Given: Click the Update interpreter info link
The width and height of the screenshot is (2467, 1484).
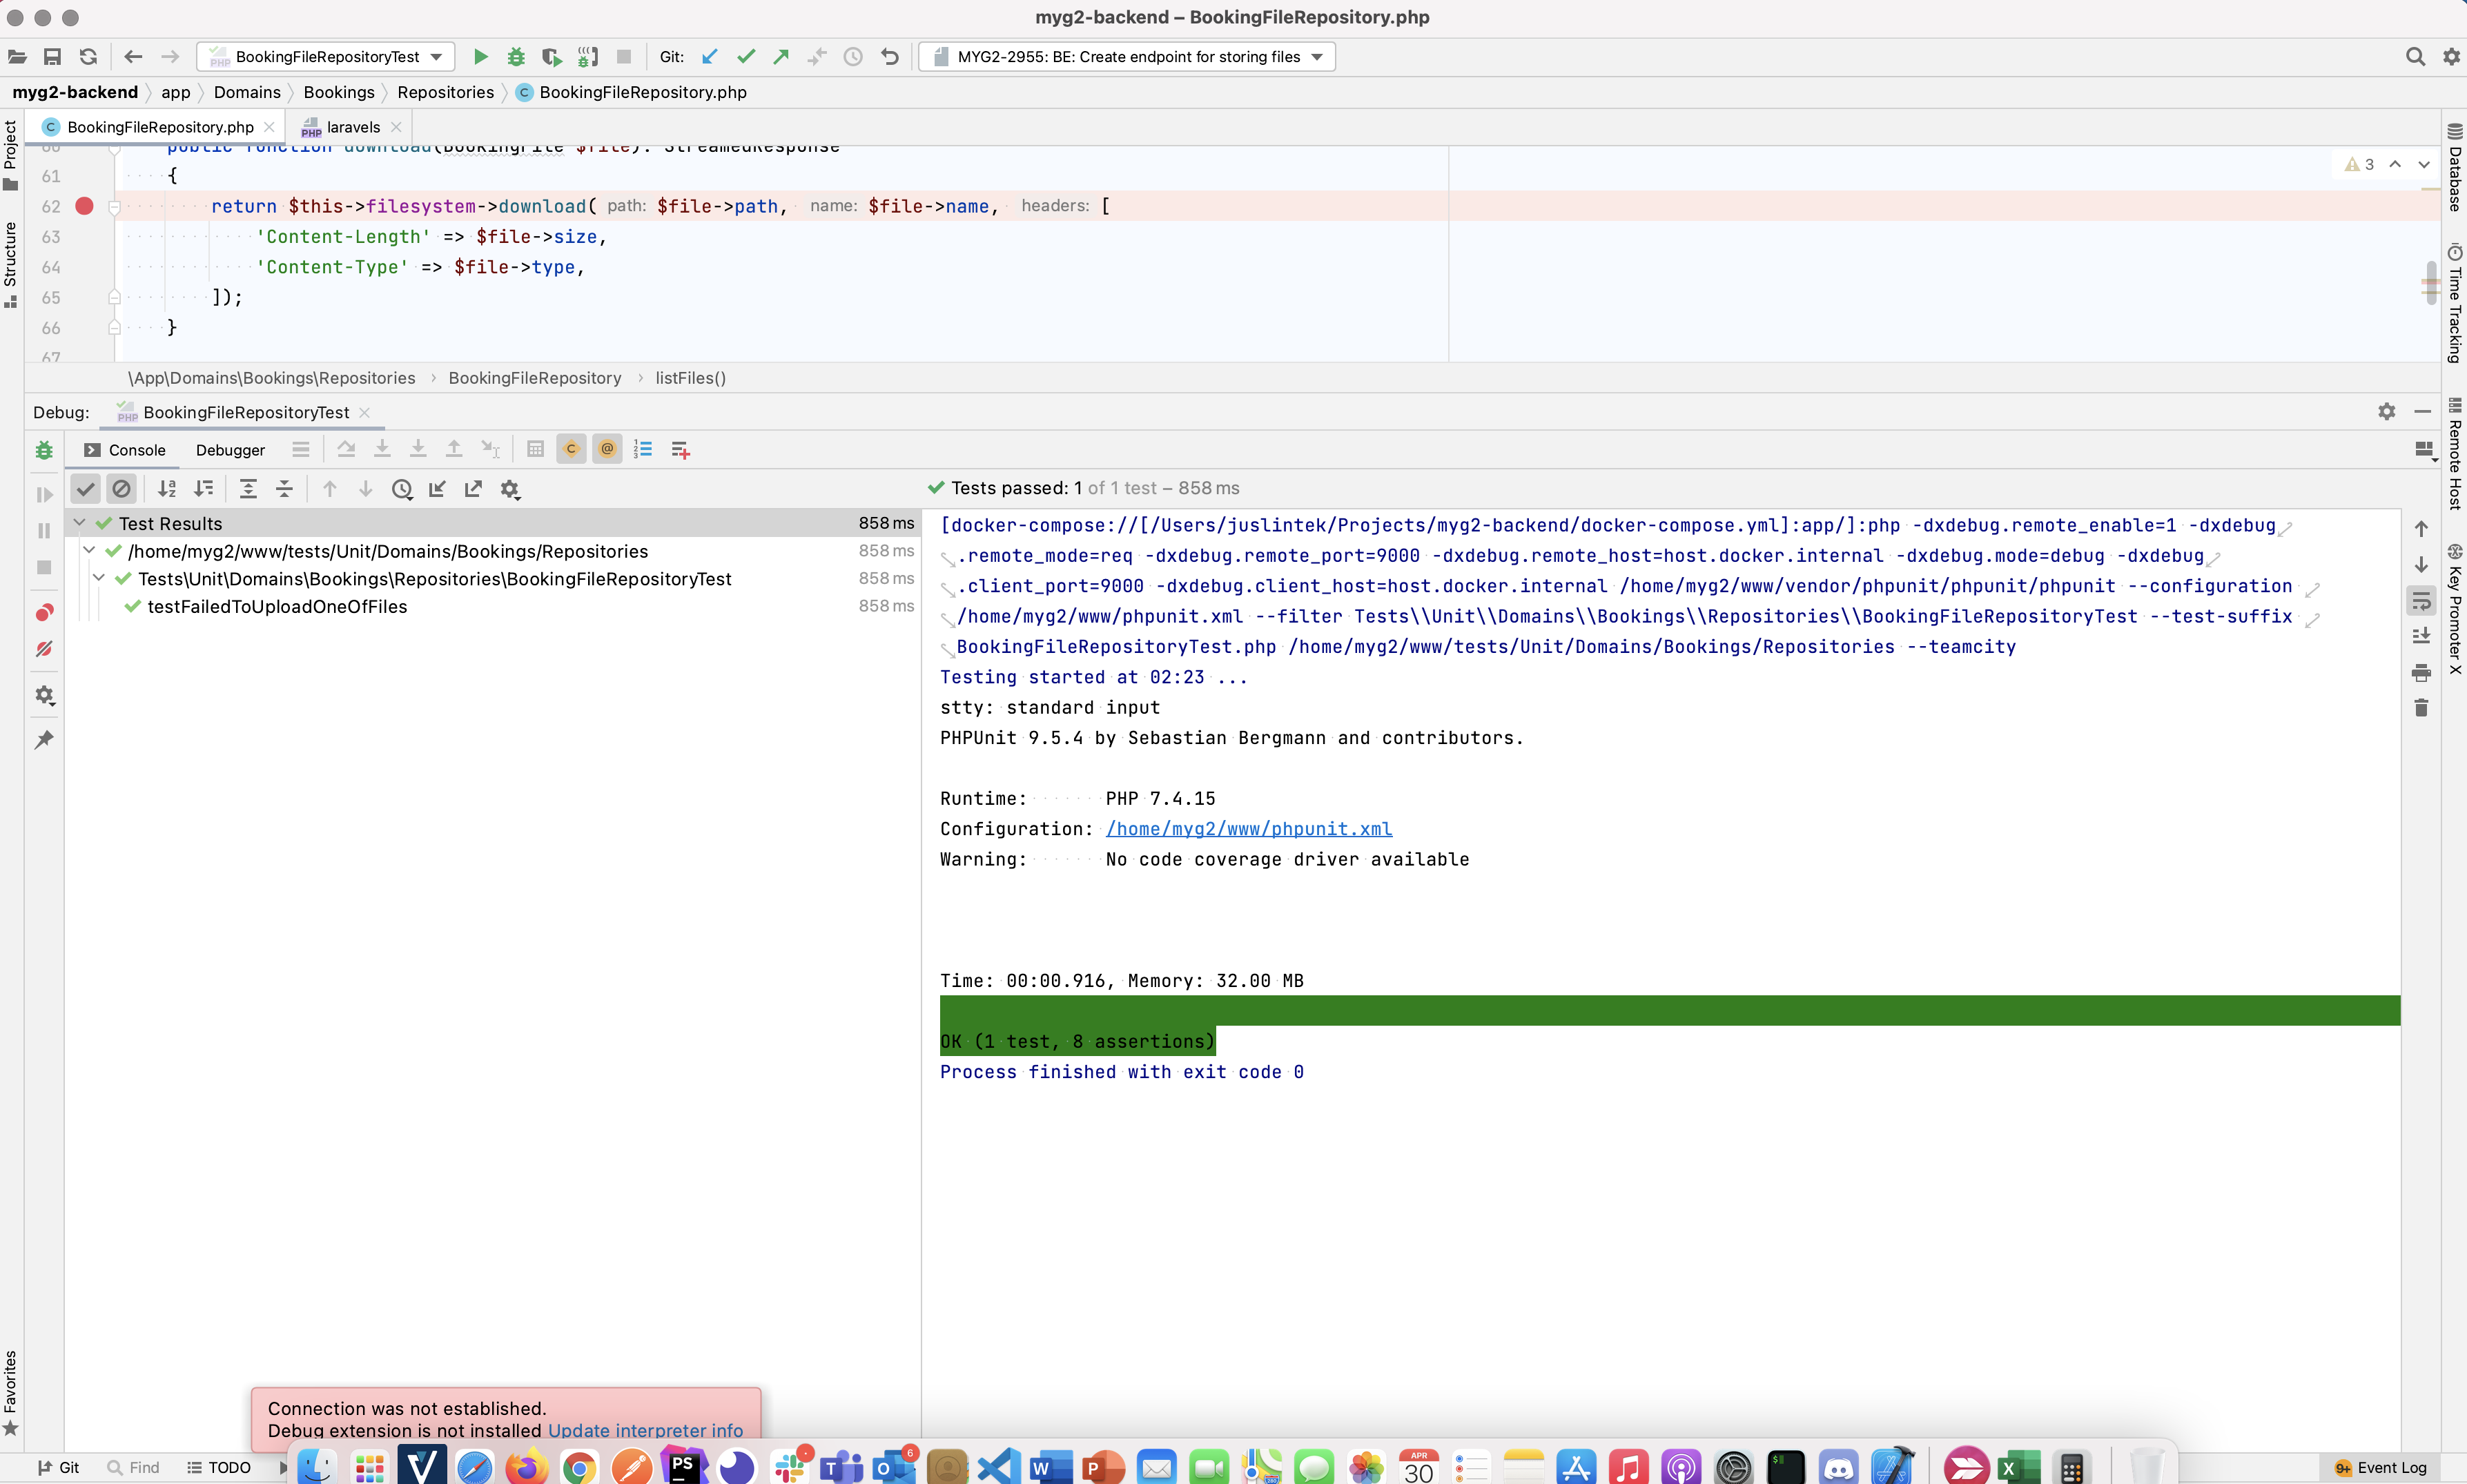Looking at the screenshot, I should pyautogui.click(x=644, y=1430).
